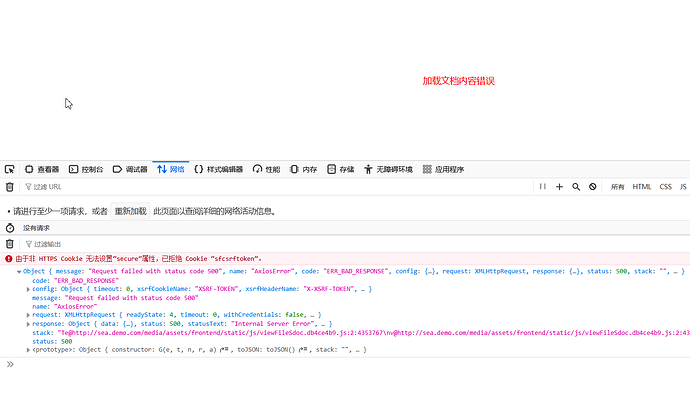
Task: Switch to the 控制台 (Console) tab
Action: 86,170
